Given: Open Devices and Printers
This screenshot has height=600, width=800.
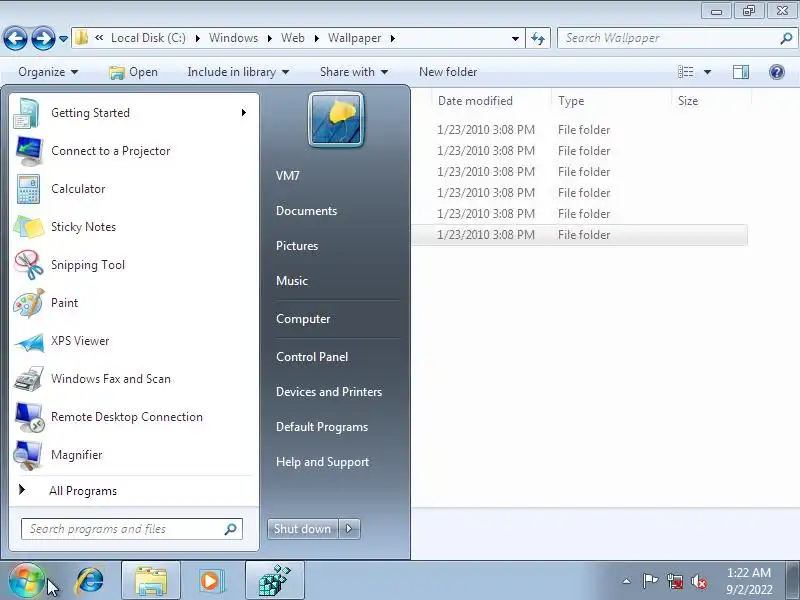Looking at the screenshot, I should click(329, 392).
